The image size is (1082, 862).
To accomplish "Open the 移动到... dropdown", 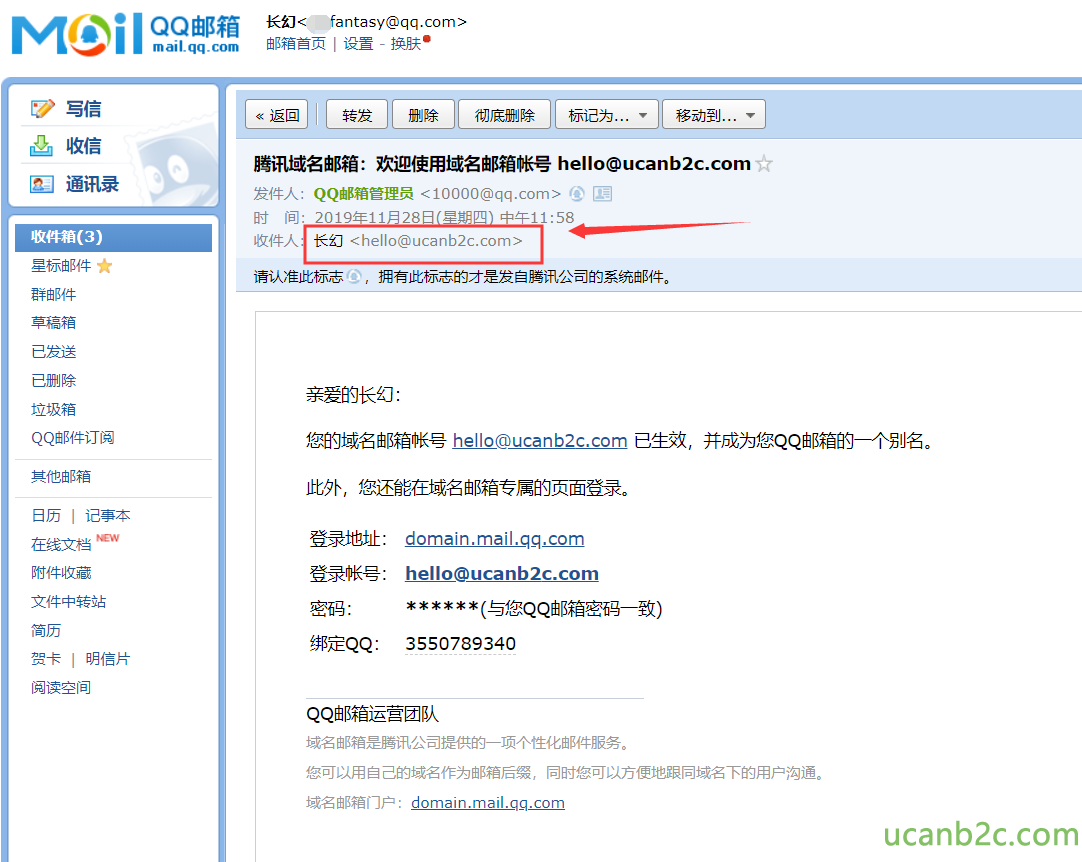I will (x=714, y=115).
